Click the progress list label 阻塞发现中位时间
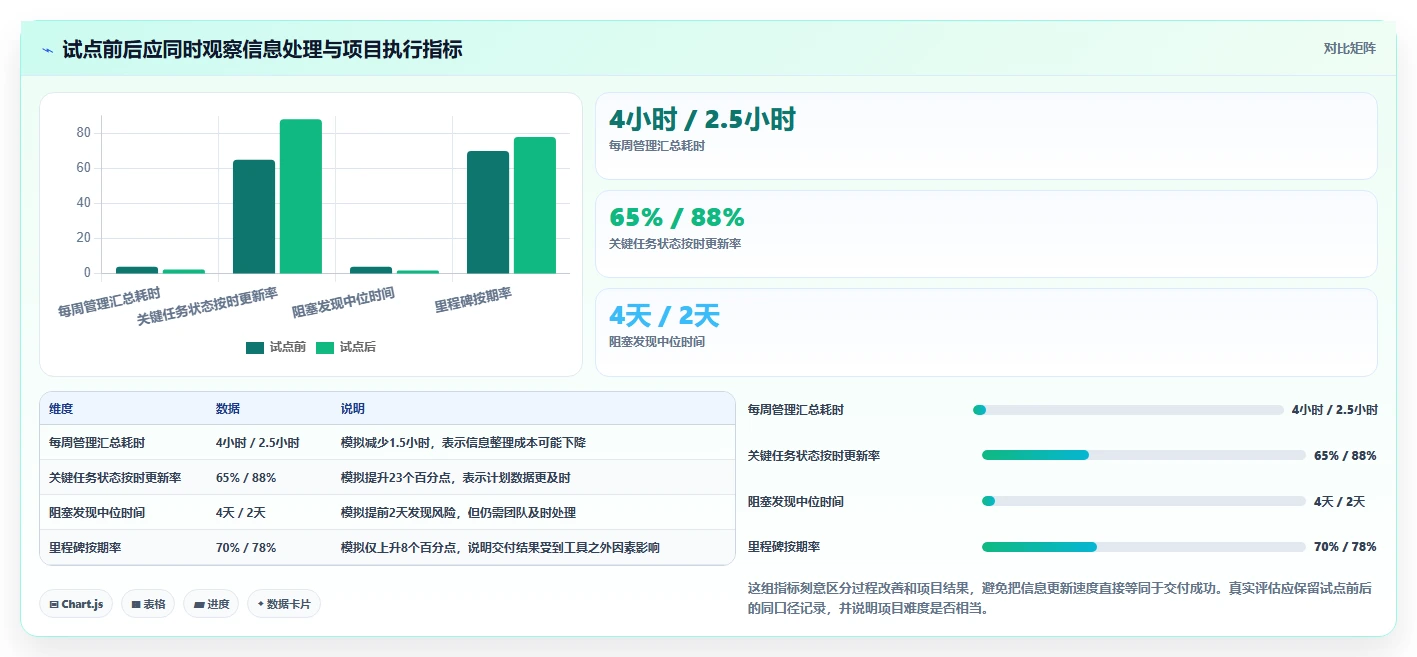 coord(796,501)
